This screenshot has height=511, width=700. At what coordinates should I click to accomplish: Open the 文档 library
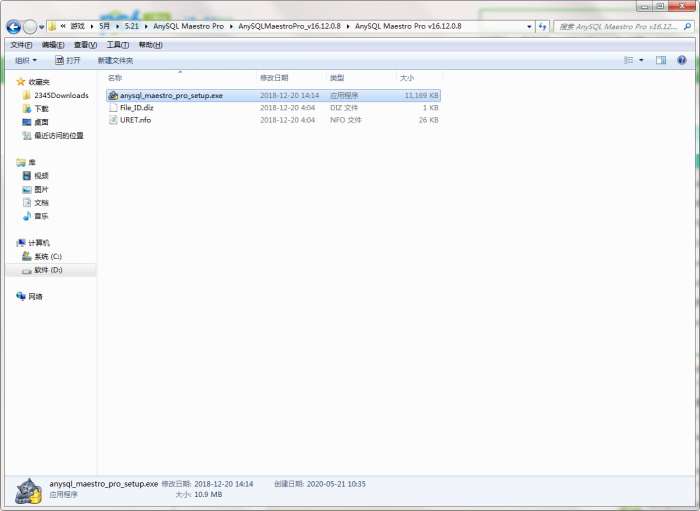pos(41,203)
